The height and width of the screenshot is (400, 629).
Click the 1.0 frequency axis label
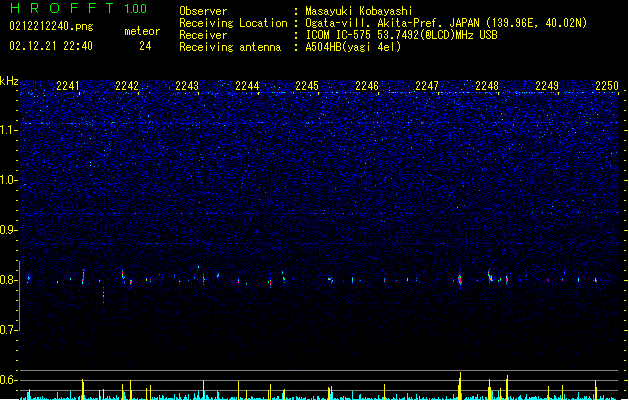click(x=8, y=180)
